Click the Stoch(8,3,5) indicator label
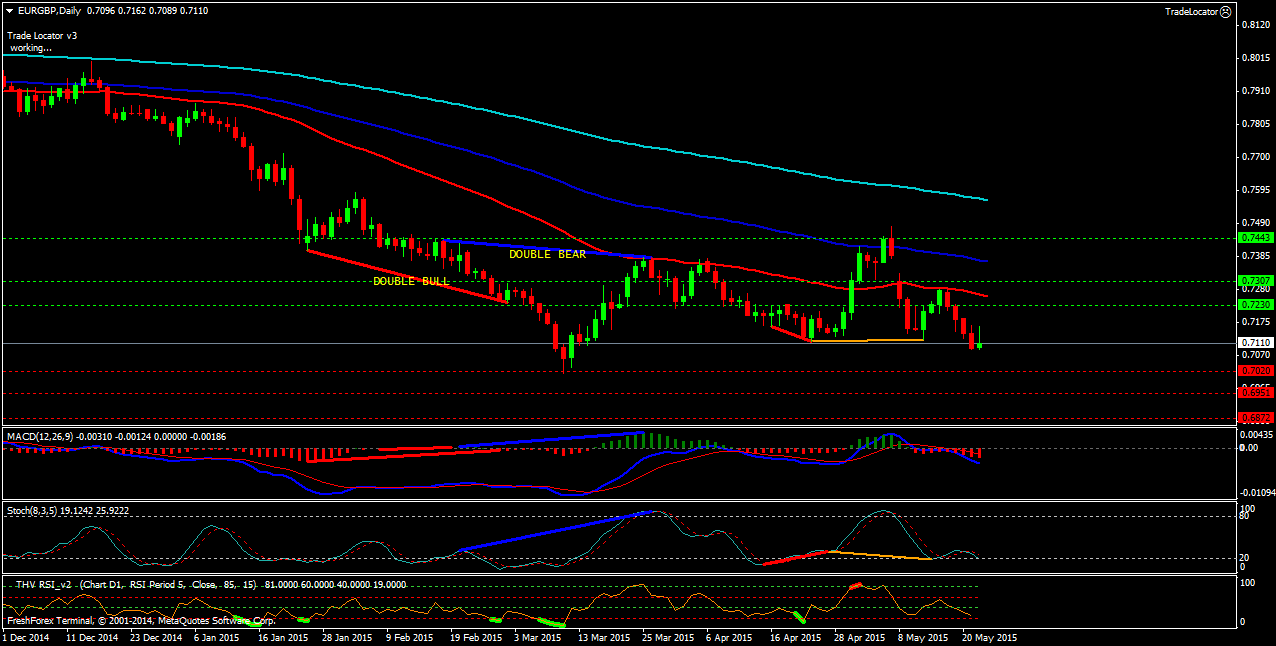This screenshot has width=1276, height=646. pyautogui.click(x=32, y=510)
